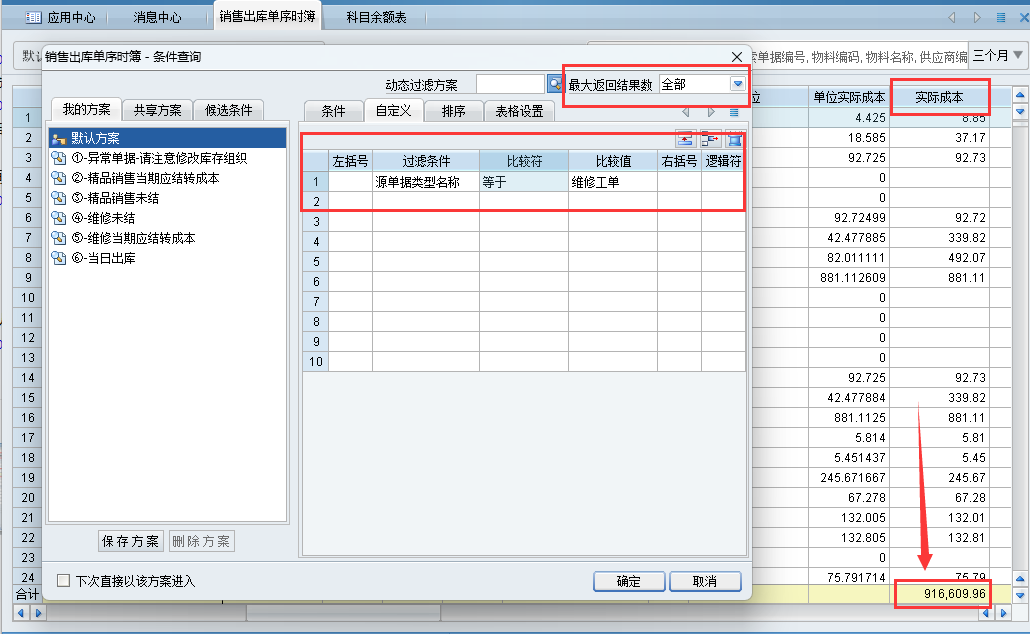
Task: Click the search icon beside 动态过滤方案
Action: coord(555,85)
